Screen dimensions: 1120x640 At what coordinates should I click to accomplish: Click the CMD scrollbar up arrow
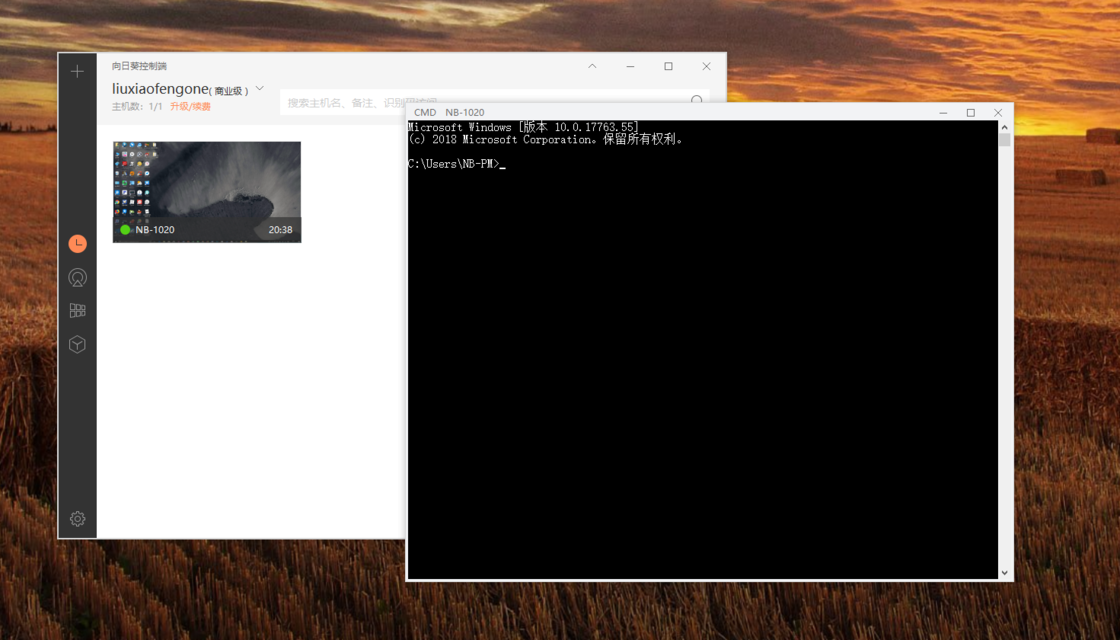point(1004,127)
